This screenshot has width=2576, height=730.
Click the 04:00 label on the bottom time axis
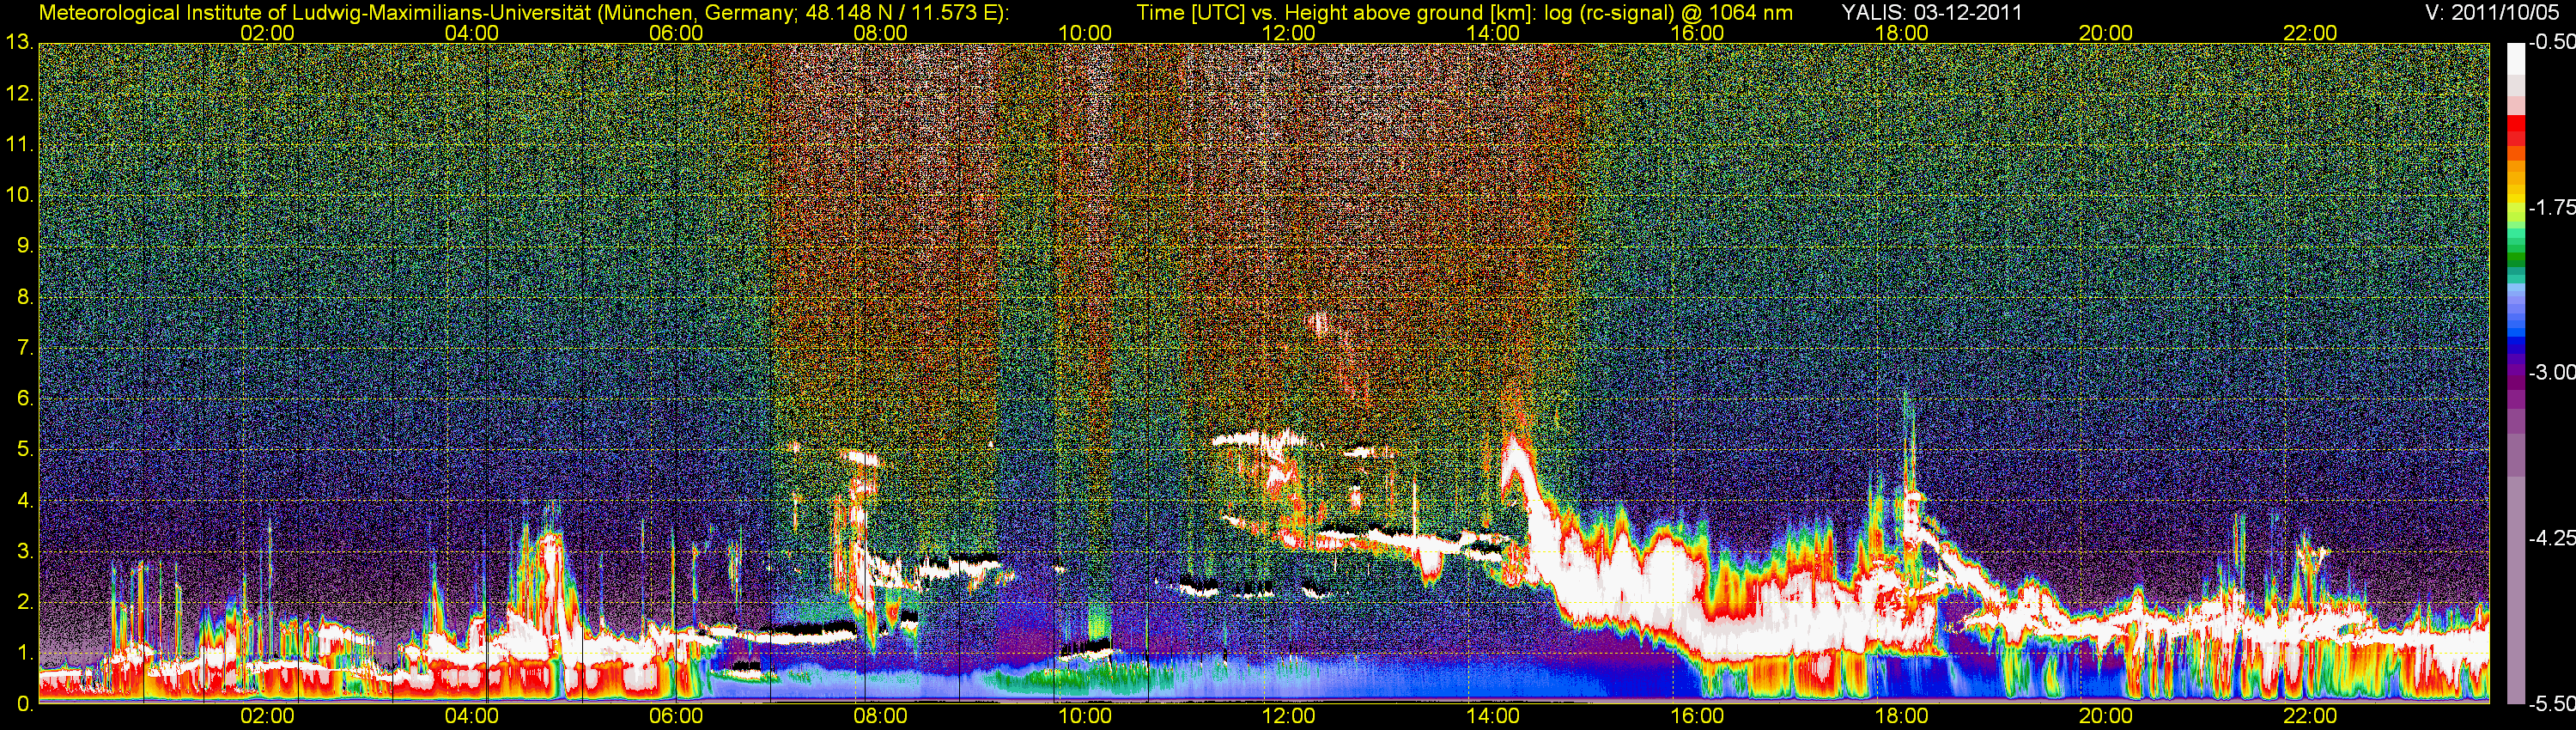pos(472,717)
